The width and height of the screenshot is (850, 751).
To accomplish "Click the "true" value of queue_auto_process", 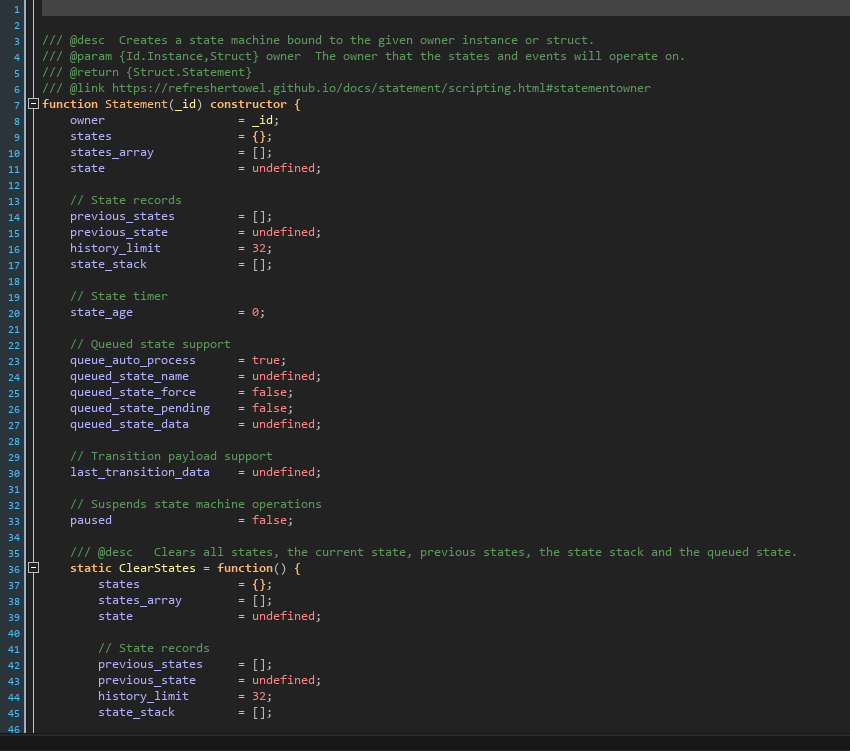I will 268,360.
